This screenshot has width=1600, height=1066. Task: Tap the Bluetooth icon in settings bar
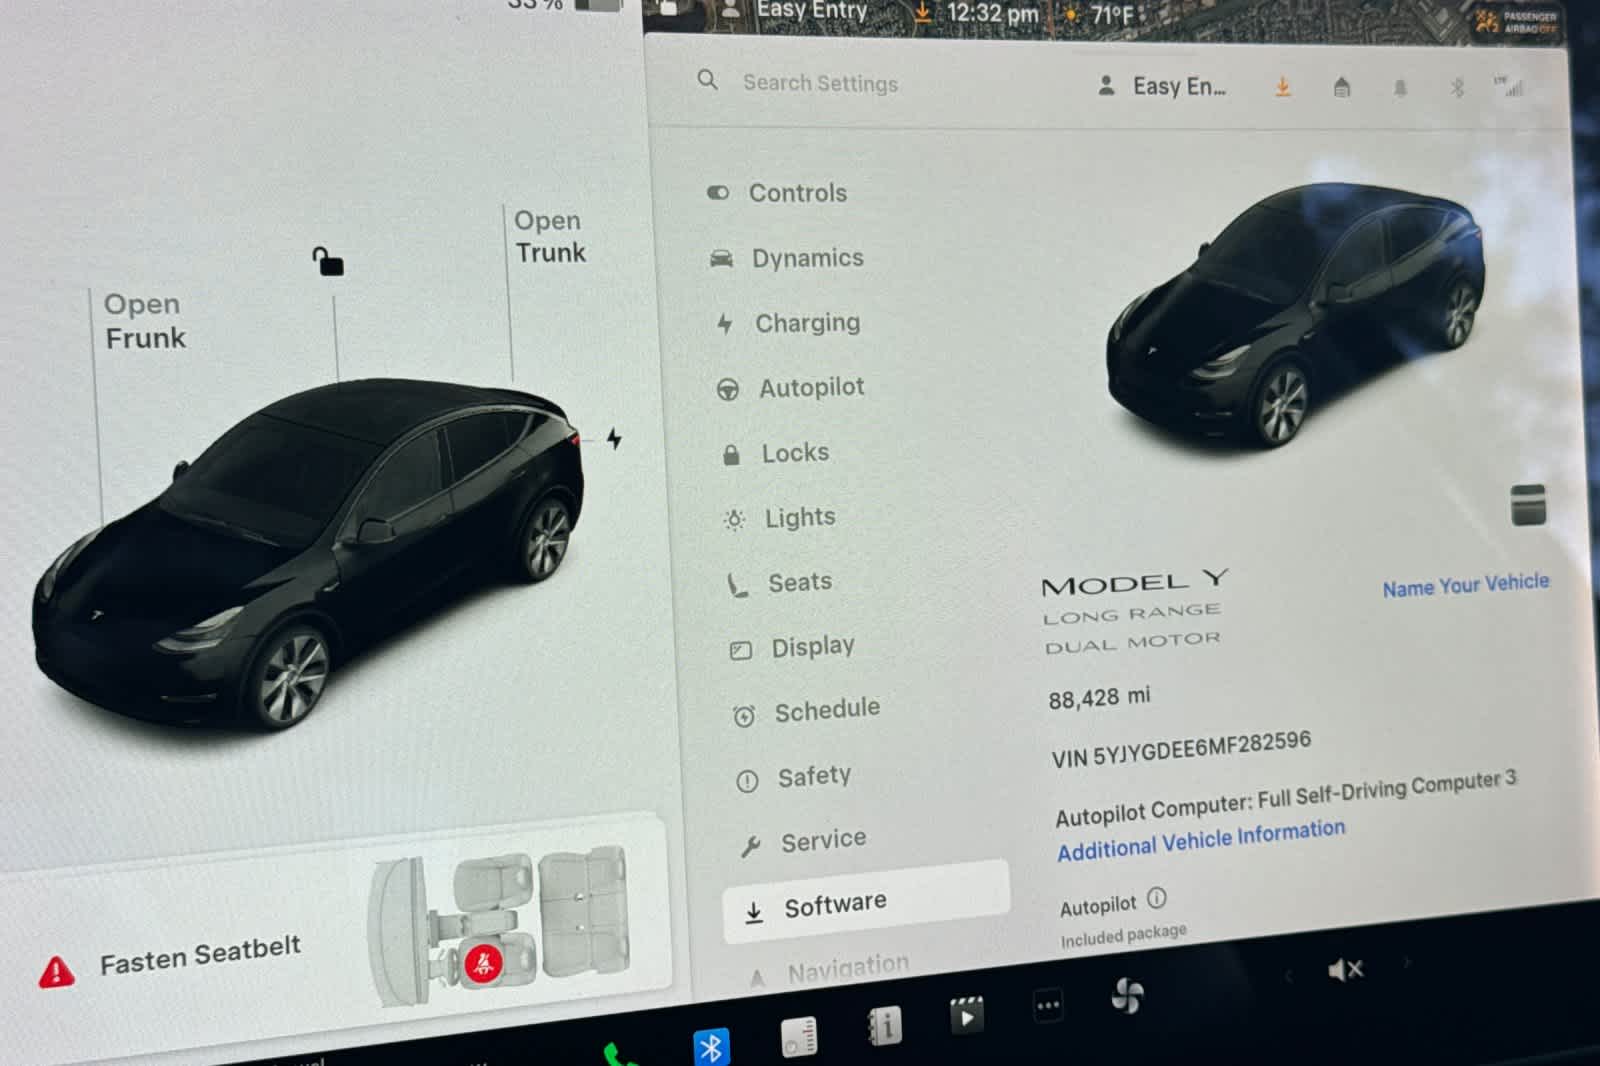pos(1456,88)
